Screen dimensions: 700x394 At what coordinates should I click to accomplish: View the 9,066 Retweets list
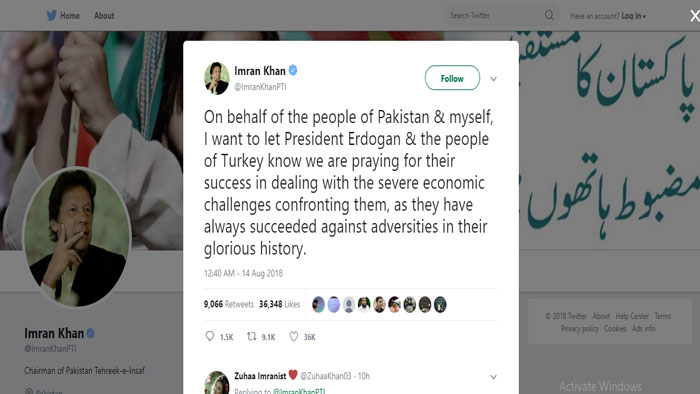229,304
